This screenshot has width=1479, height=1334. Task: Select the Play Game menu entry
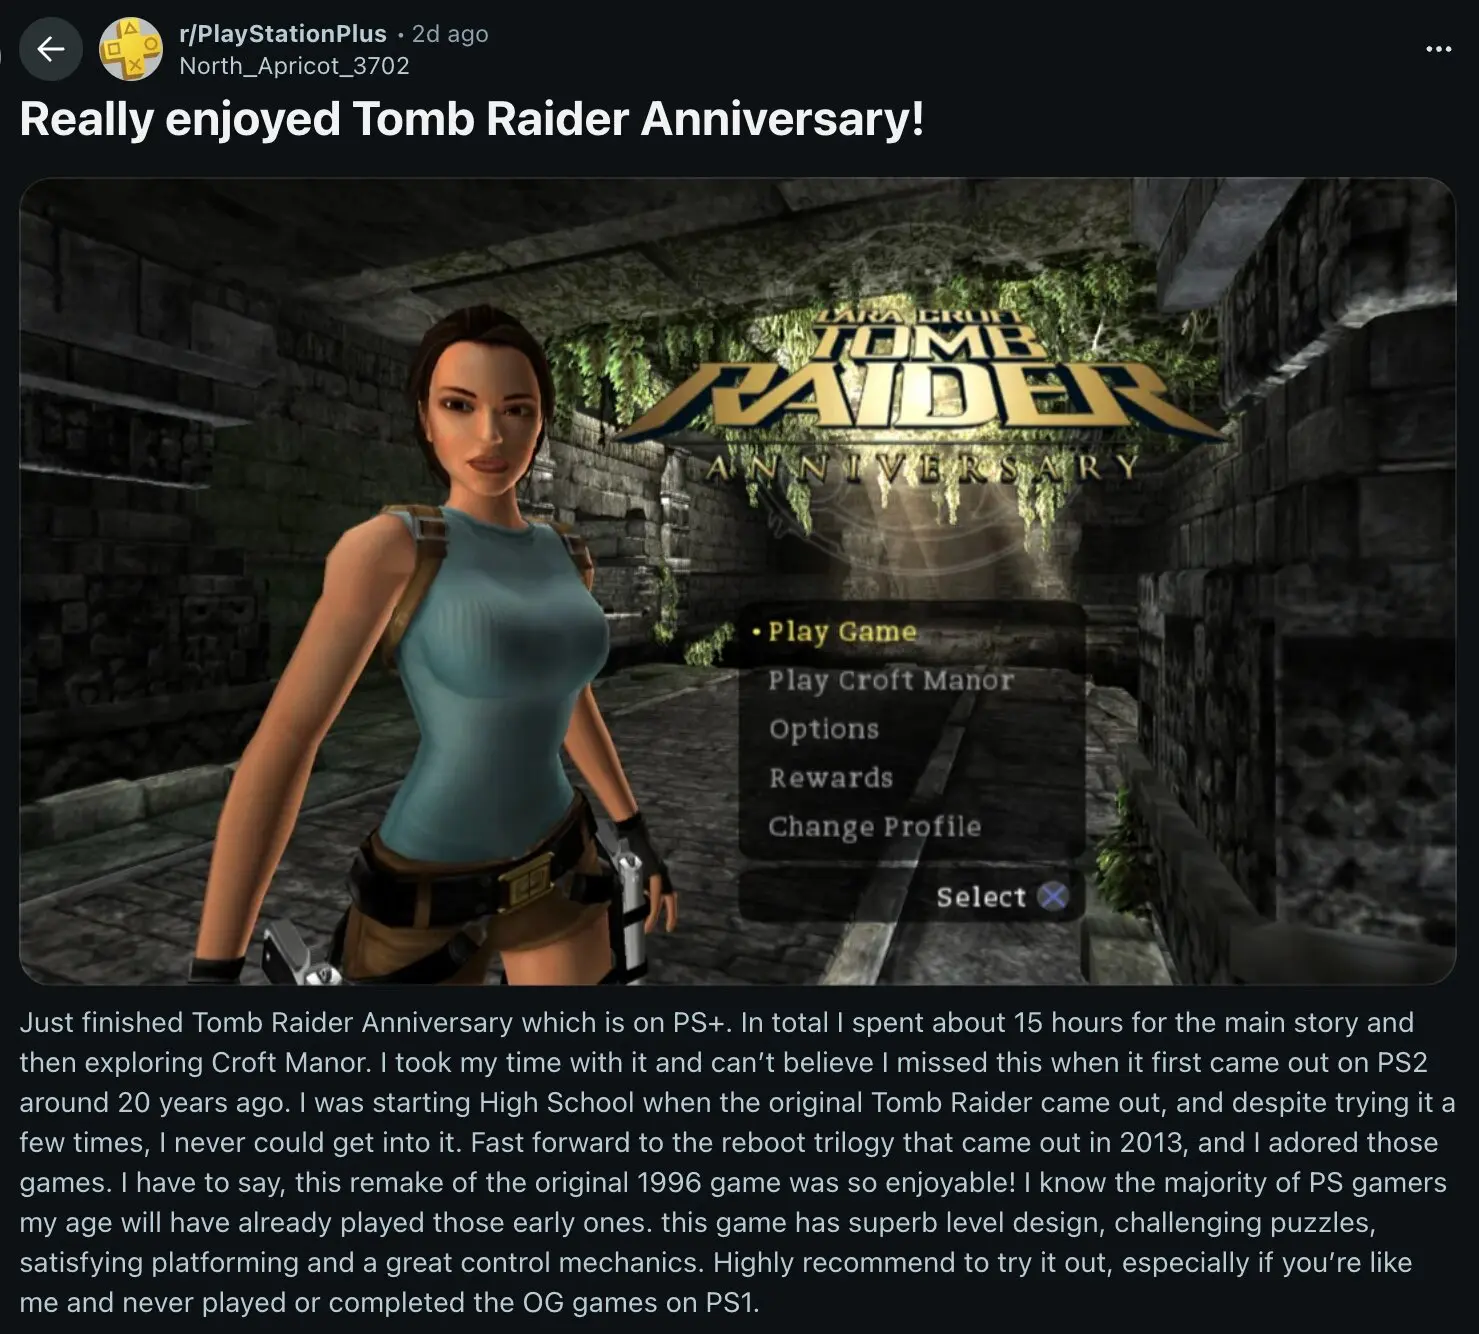tap(842, 632)
